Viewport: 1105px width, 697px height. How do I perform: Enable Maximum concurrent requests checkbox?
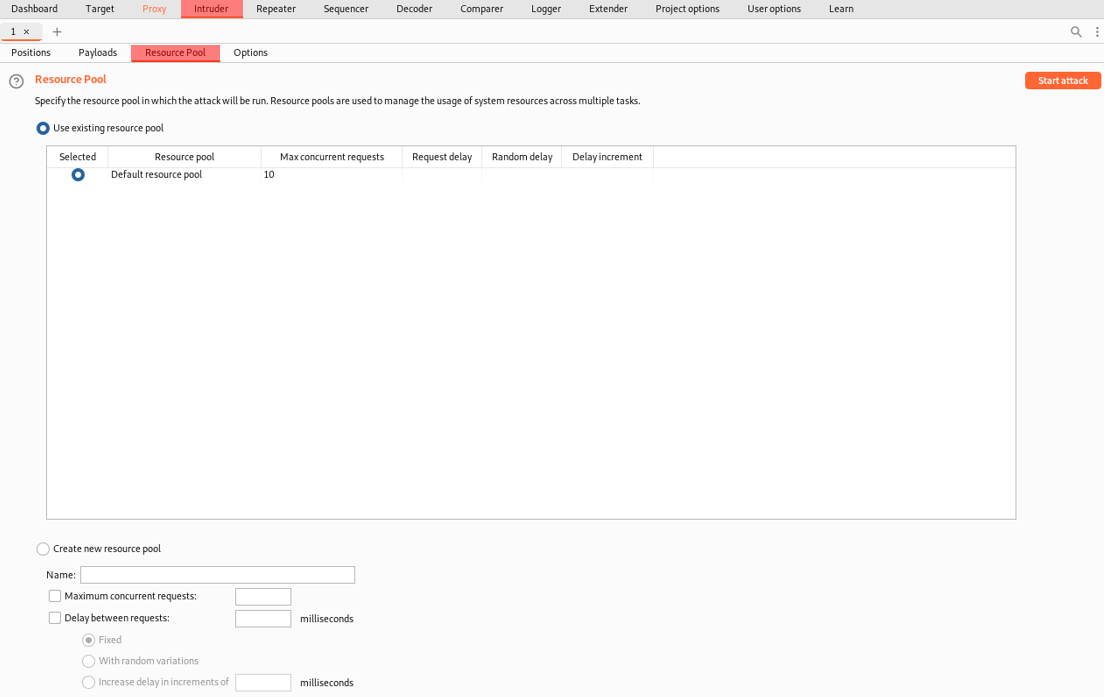(55, 596)
